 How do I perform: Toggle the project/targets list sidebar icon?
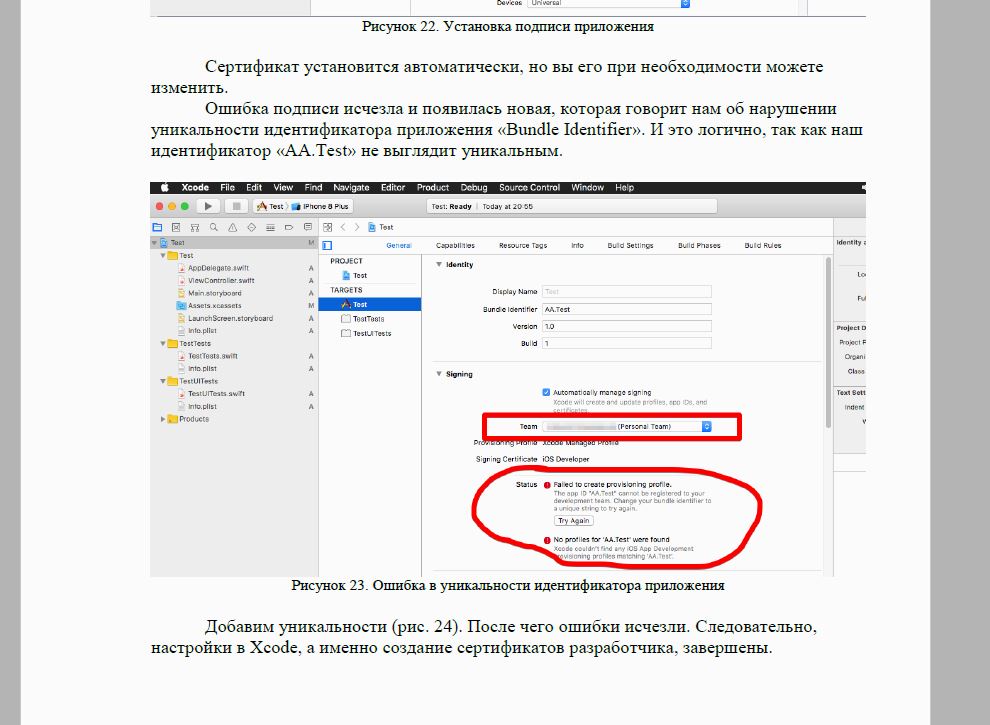tap(327, 246)
